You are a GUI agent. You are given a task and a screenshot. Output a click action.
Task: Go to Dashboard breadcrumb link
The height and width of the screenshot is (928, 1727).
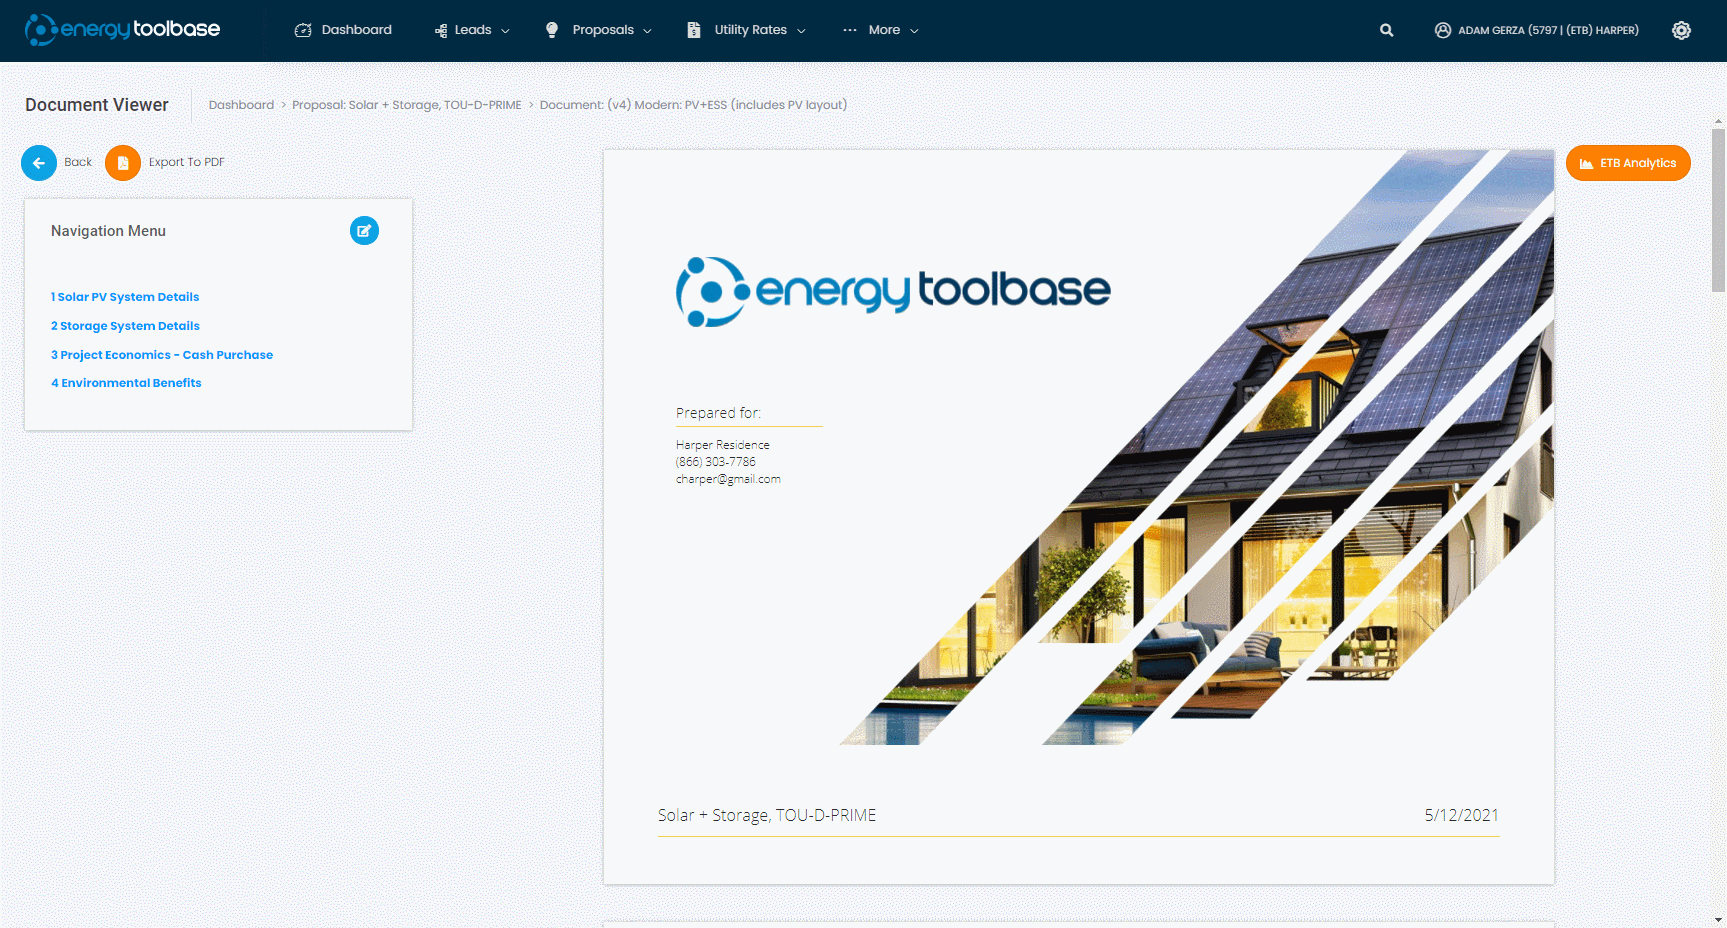coord(241,105)
